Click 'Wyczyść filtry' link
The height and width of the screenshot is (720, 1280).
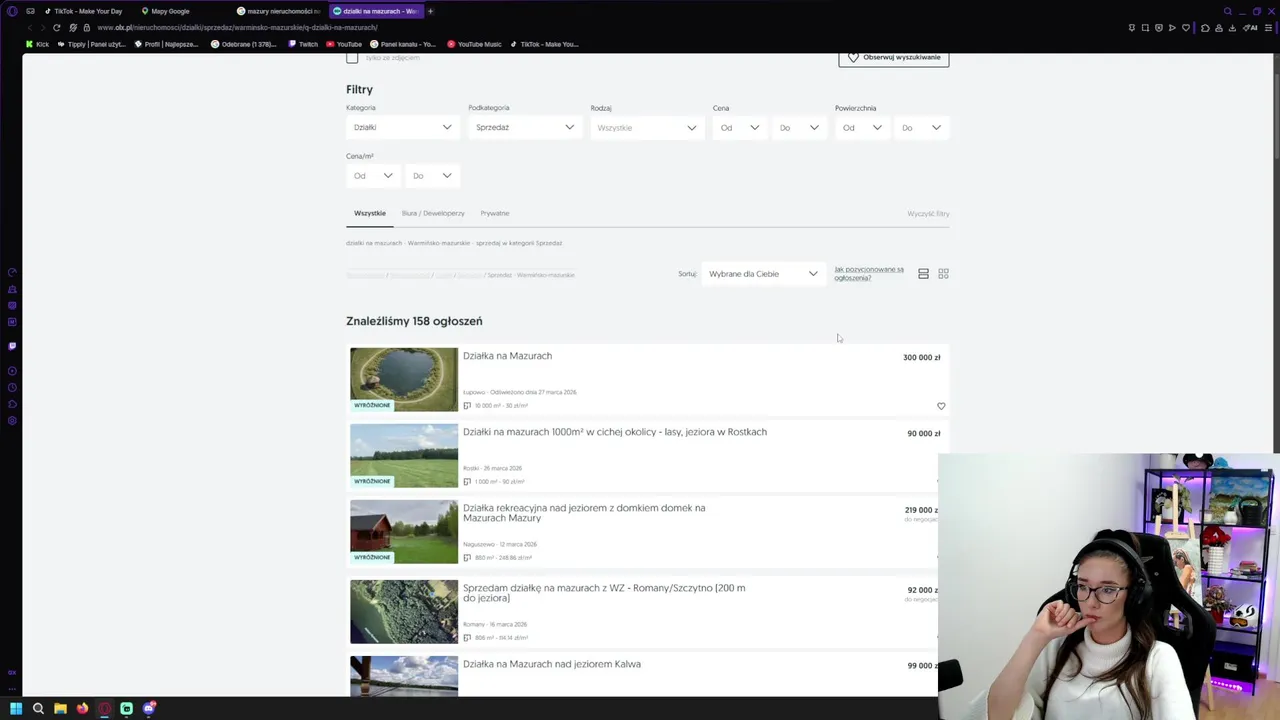928,213
